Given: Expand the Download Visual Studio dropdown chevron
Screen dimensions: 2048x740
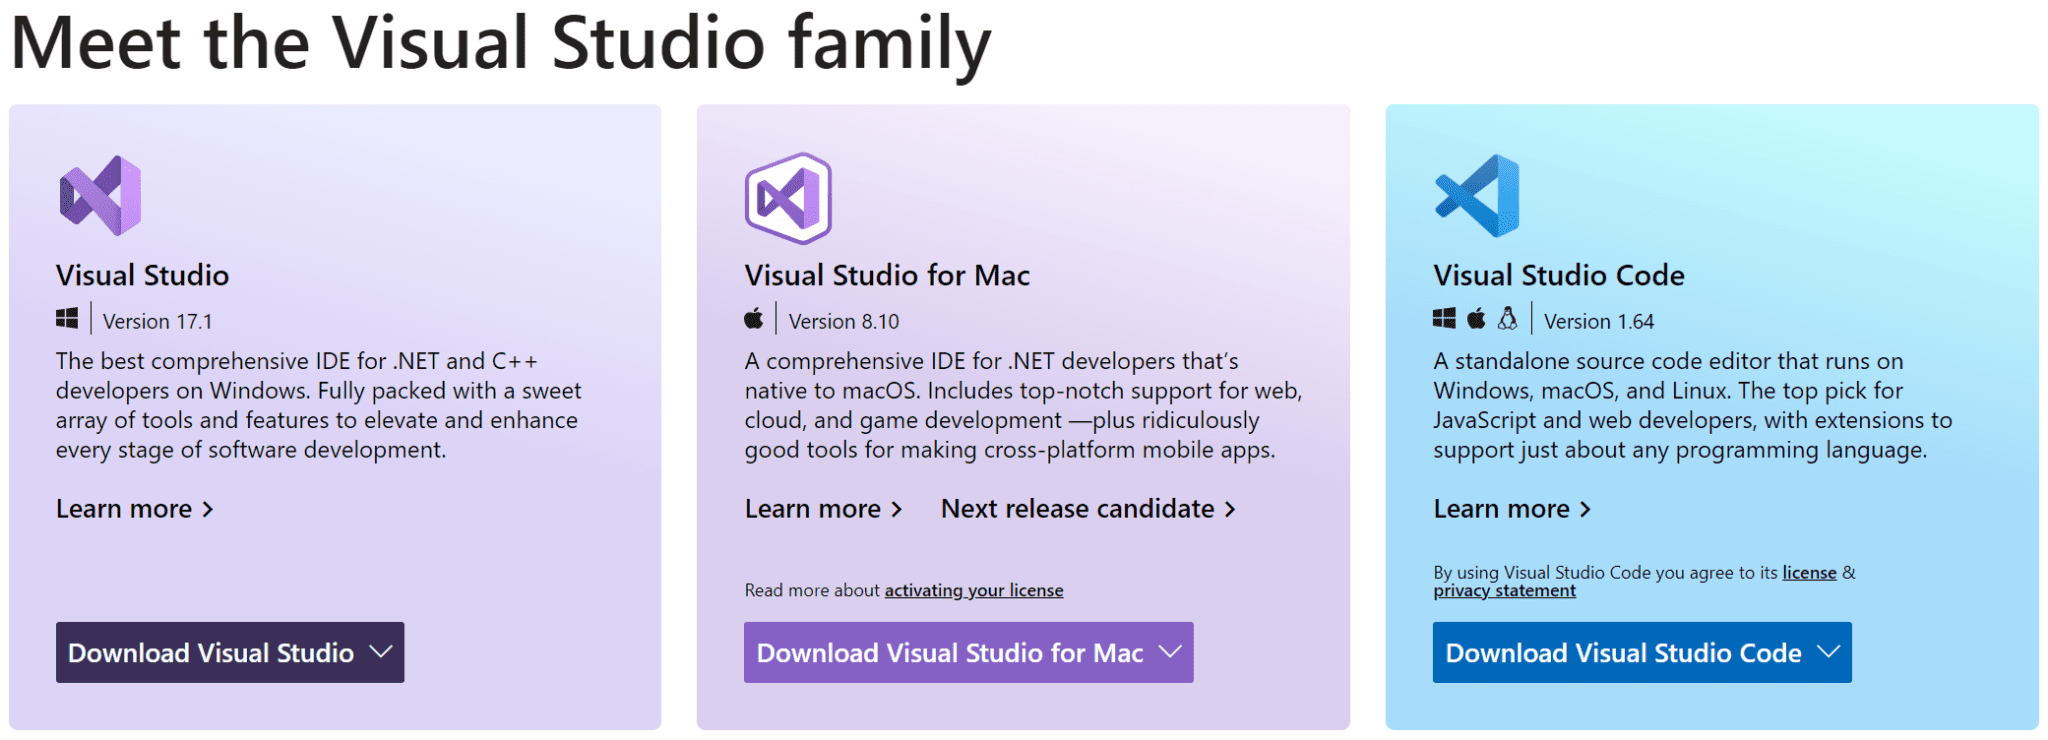Looking at the screenshot, I should 380,652.
